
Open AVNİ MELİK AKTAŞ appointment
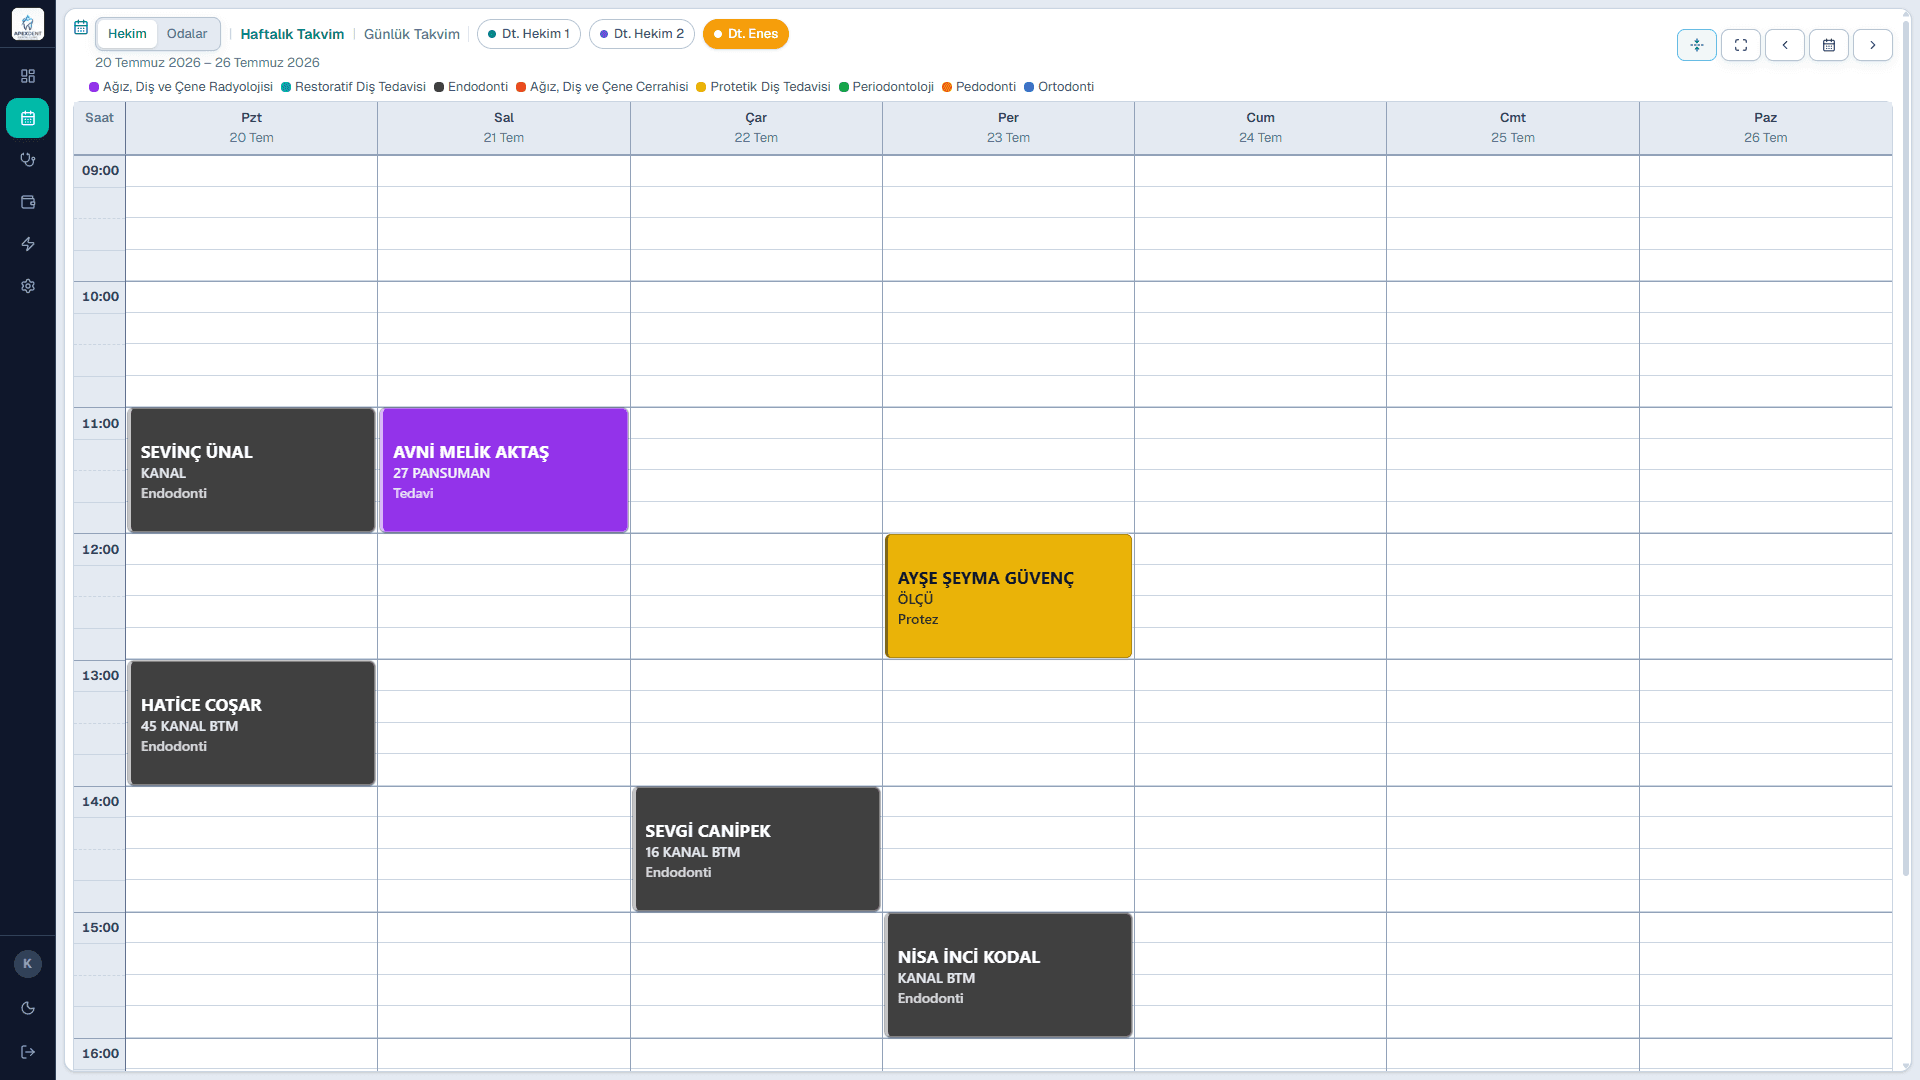pos(504,470)
